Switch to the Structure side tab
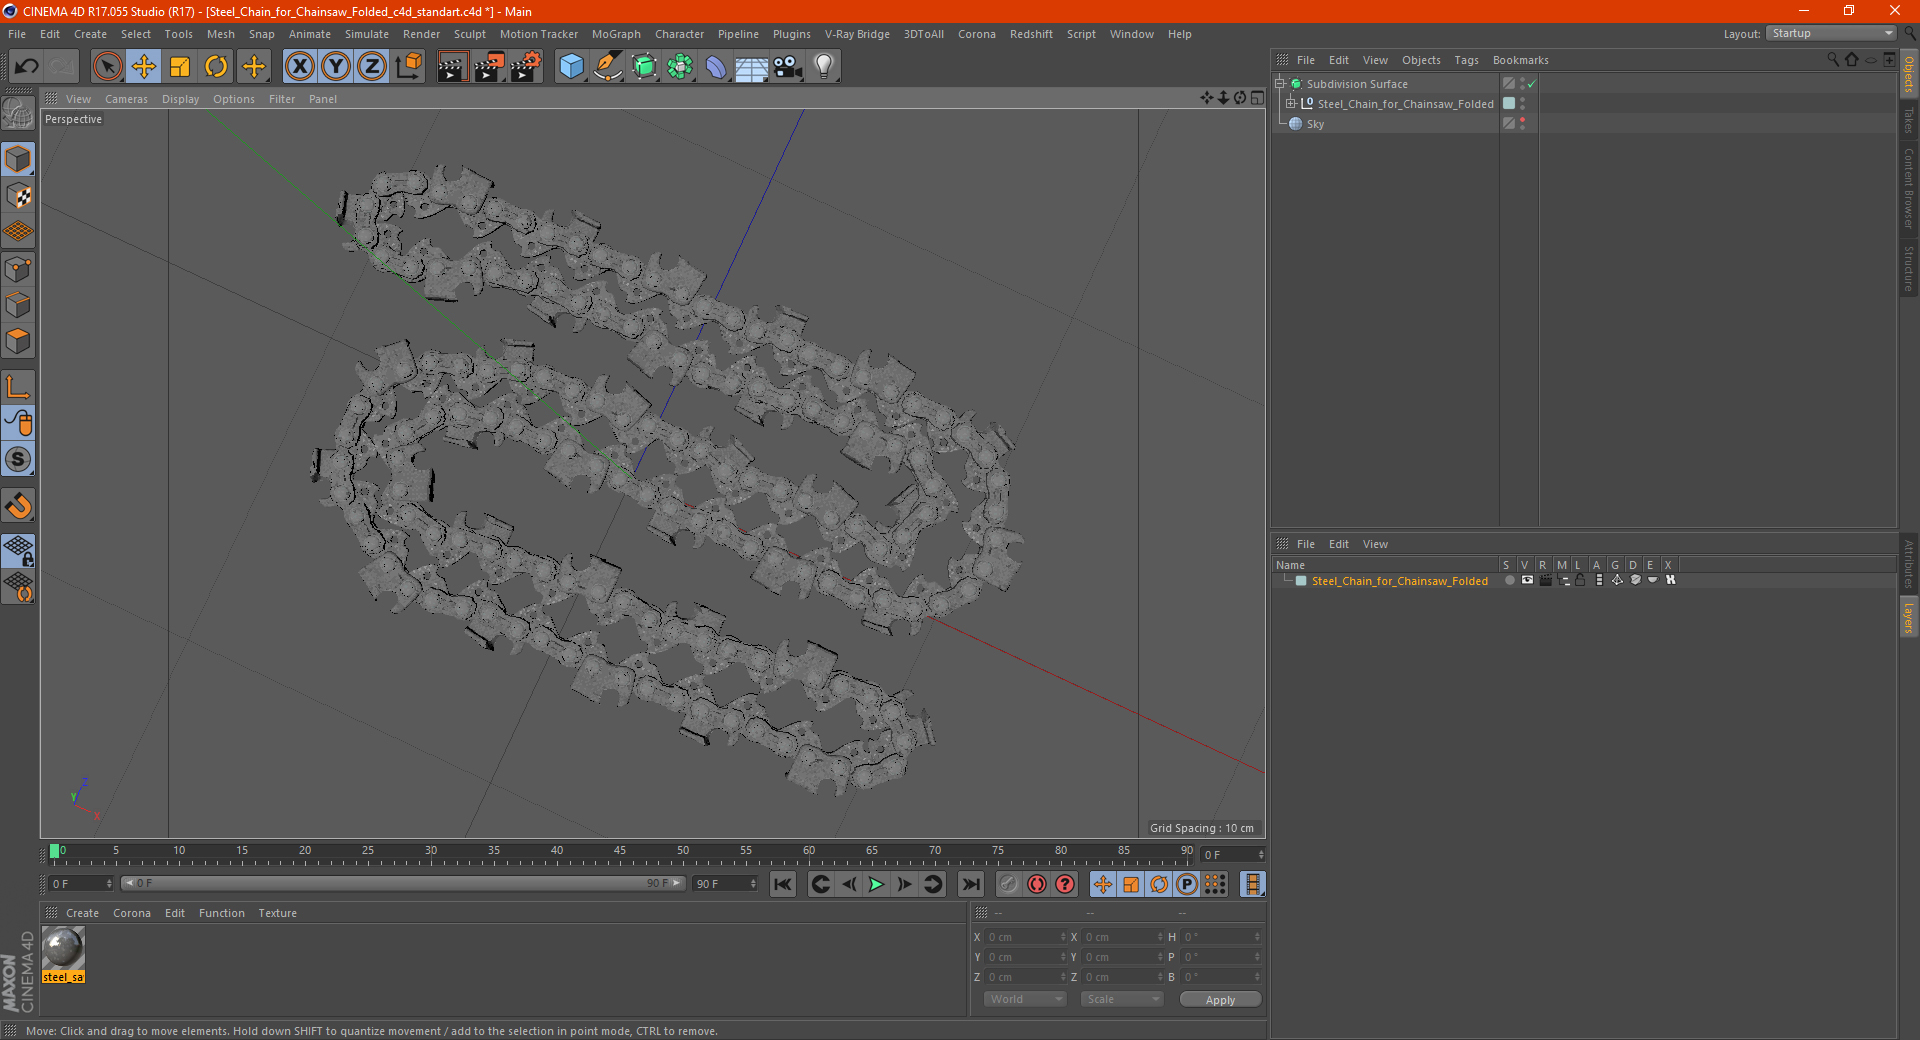 click(1909, 268)
